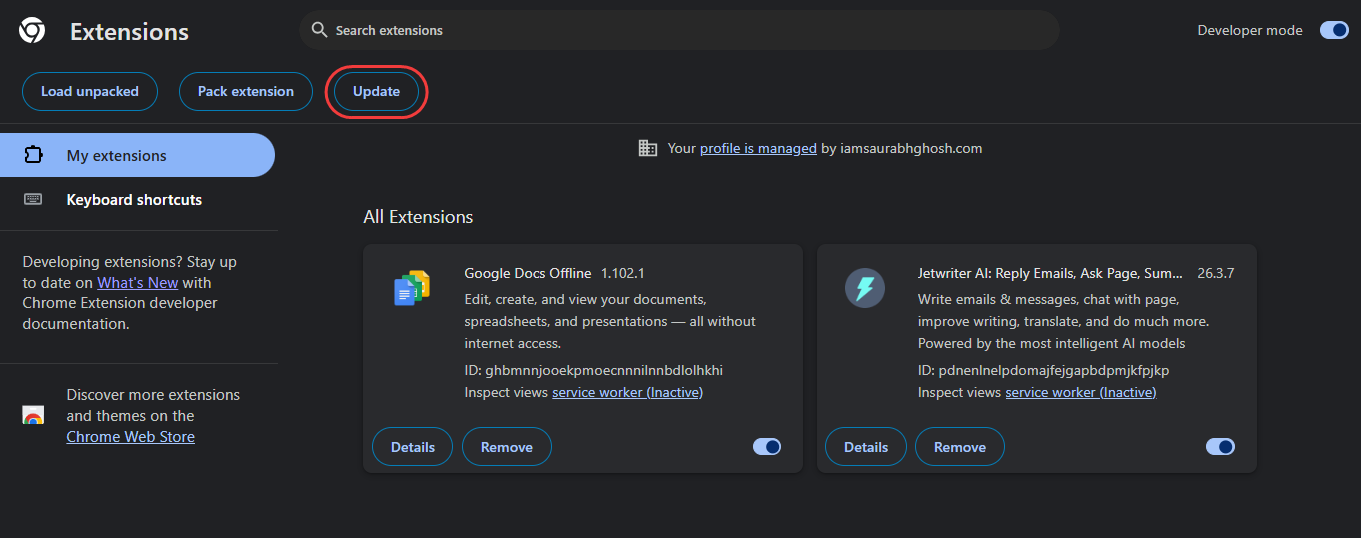Inspect Google Docs Offline service worker link
This screenshot has width=1361, height=538.
(627, 392)
